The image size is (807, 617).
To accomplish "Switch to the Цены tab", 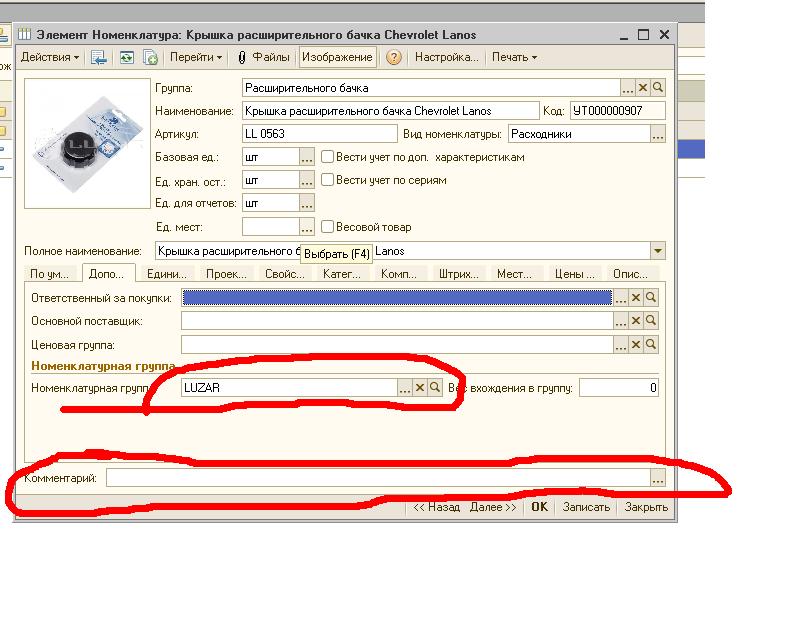I will pos(574,274).
